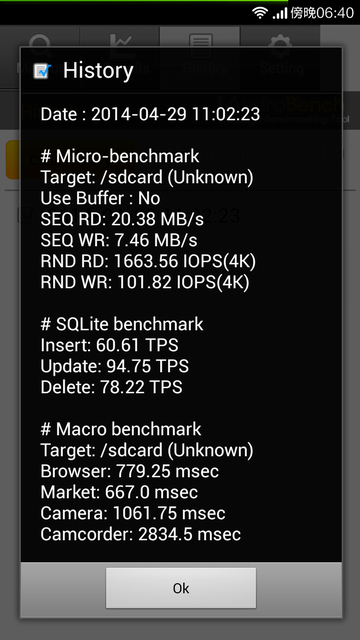Click the Browser 779.25 msec result
This screenshot has width=360, height=640.
point(130,471)
